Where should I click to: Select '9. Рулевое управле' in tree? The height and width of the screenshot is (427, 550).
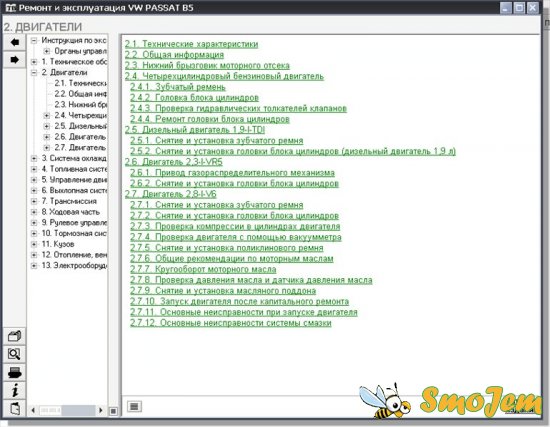74,222
